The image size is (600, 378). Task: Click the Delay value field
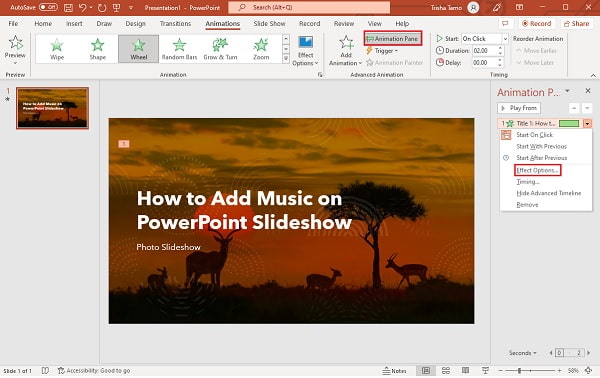click(x=484, y=62)
